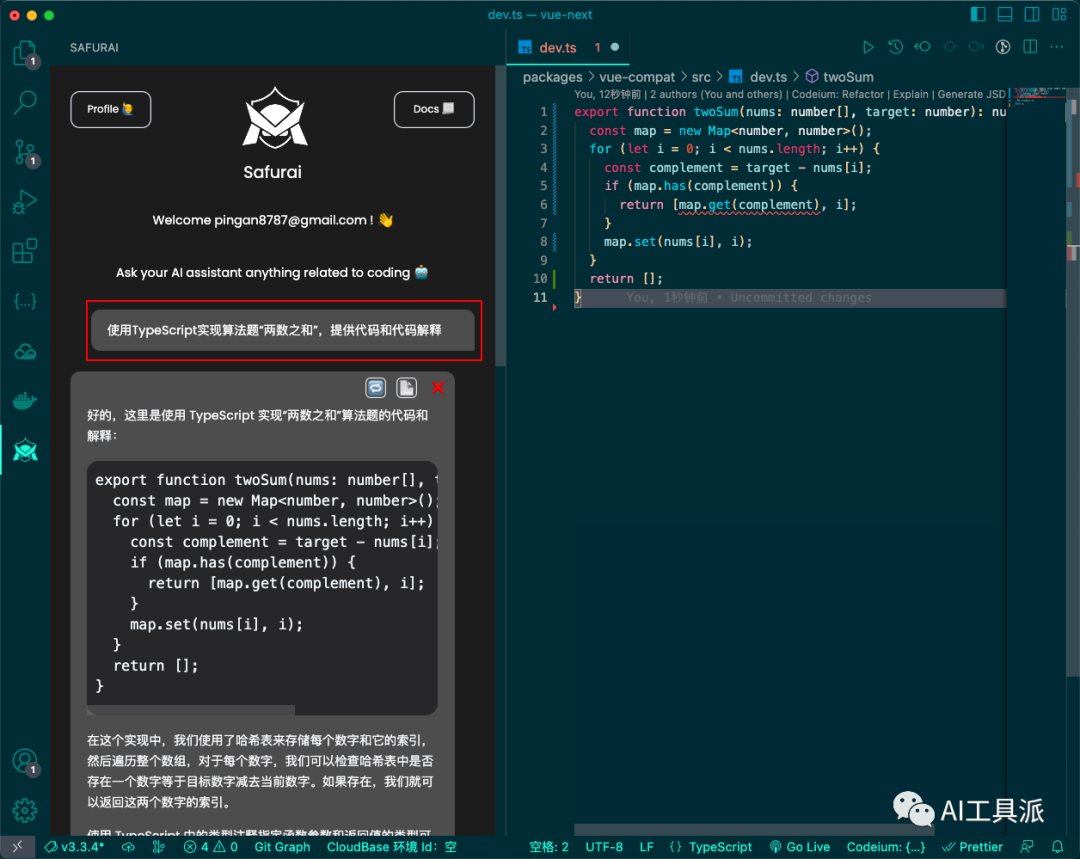Click the src breadcrumb
The width and height of the screenshot is (1080, 859).
pos(701,77)
